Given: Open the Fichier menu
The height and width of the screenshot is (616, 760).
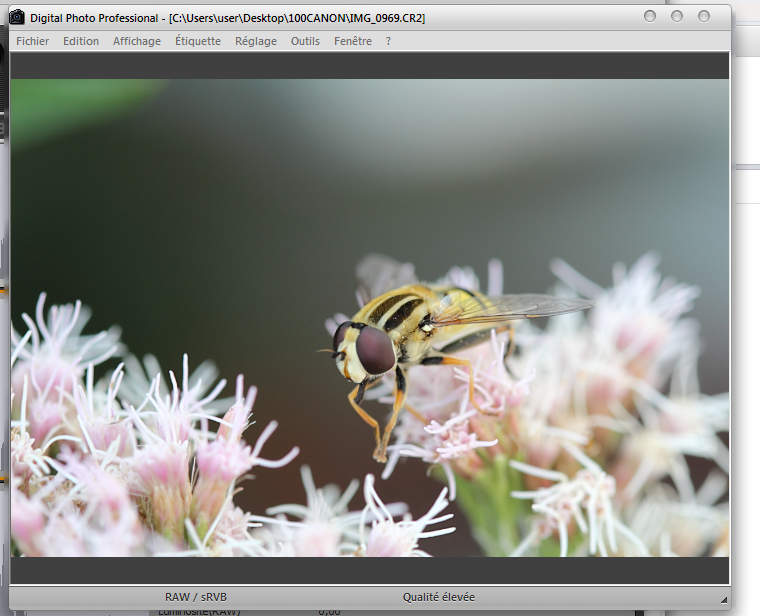Looking at the screenshot, I should [32, 41].
